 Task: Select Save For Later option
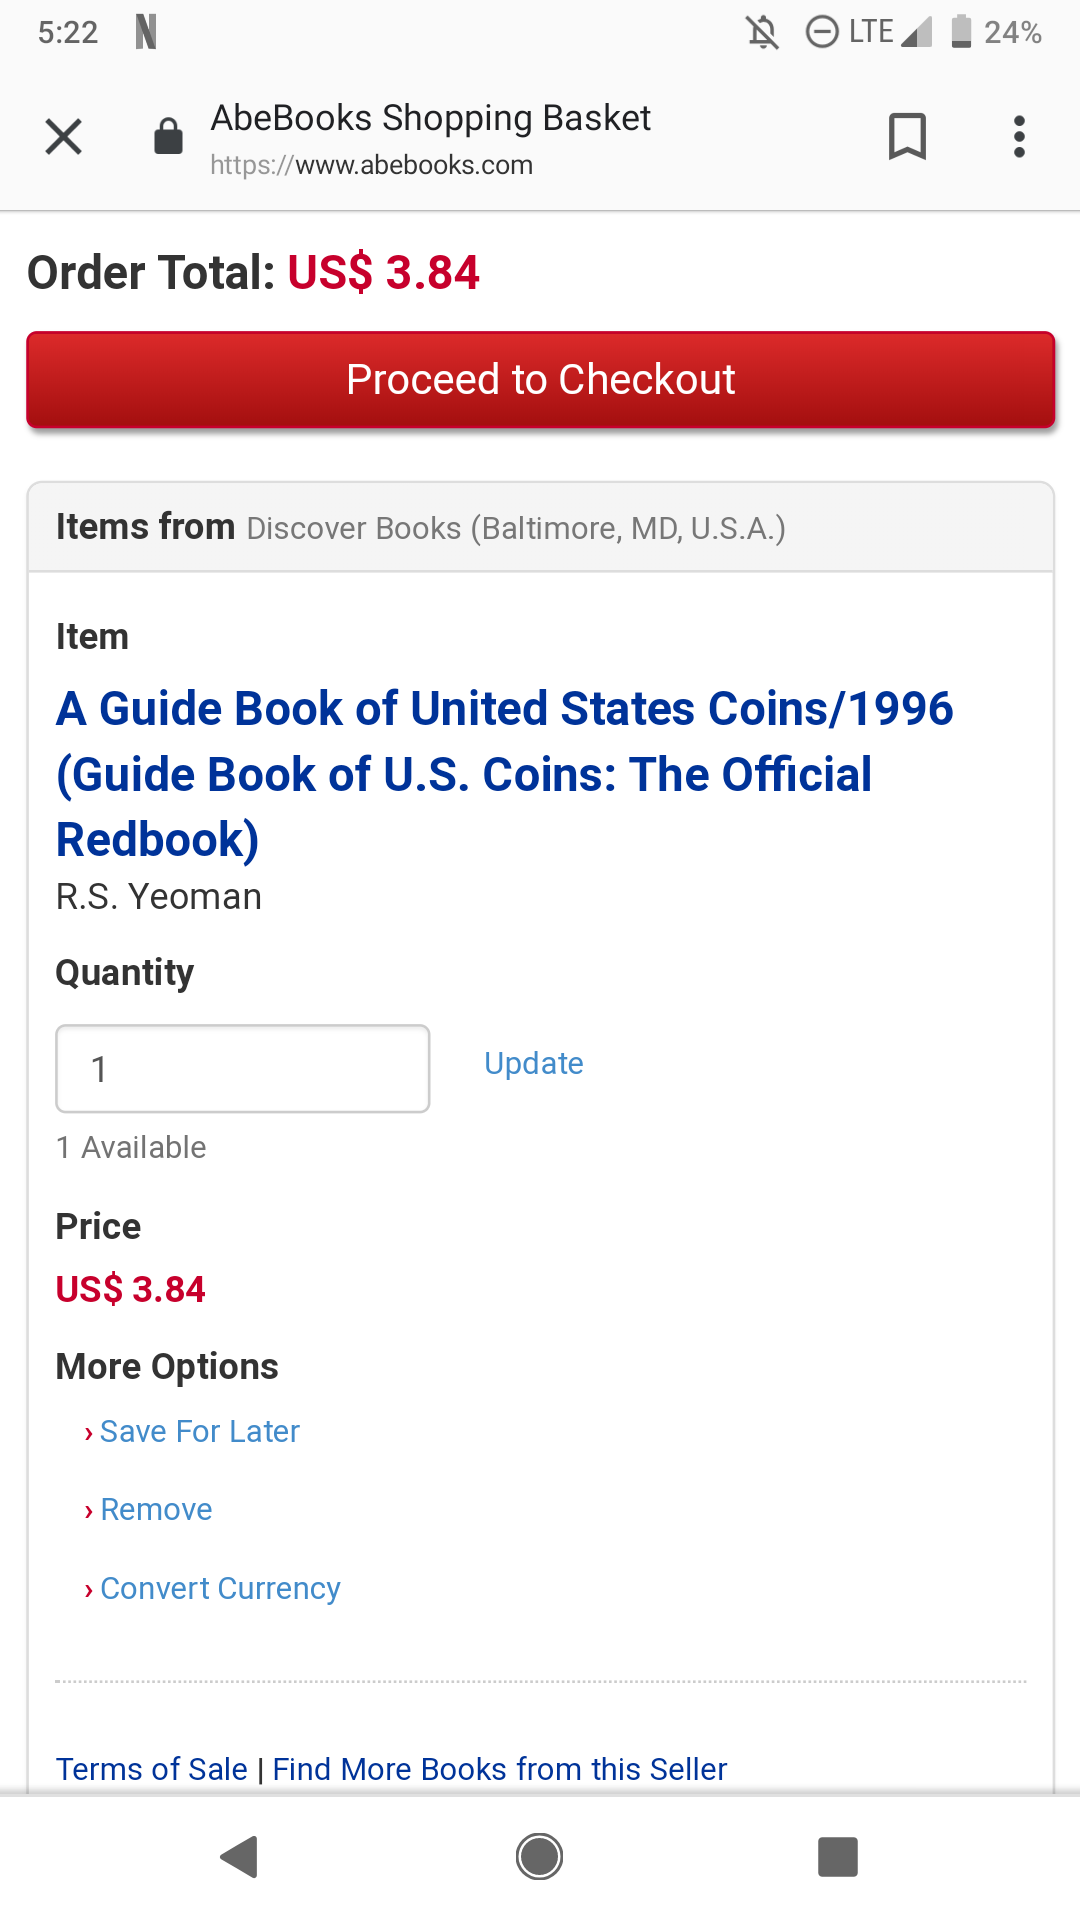click(x=199, y=1431)
